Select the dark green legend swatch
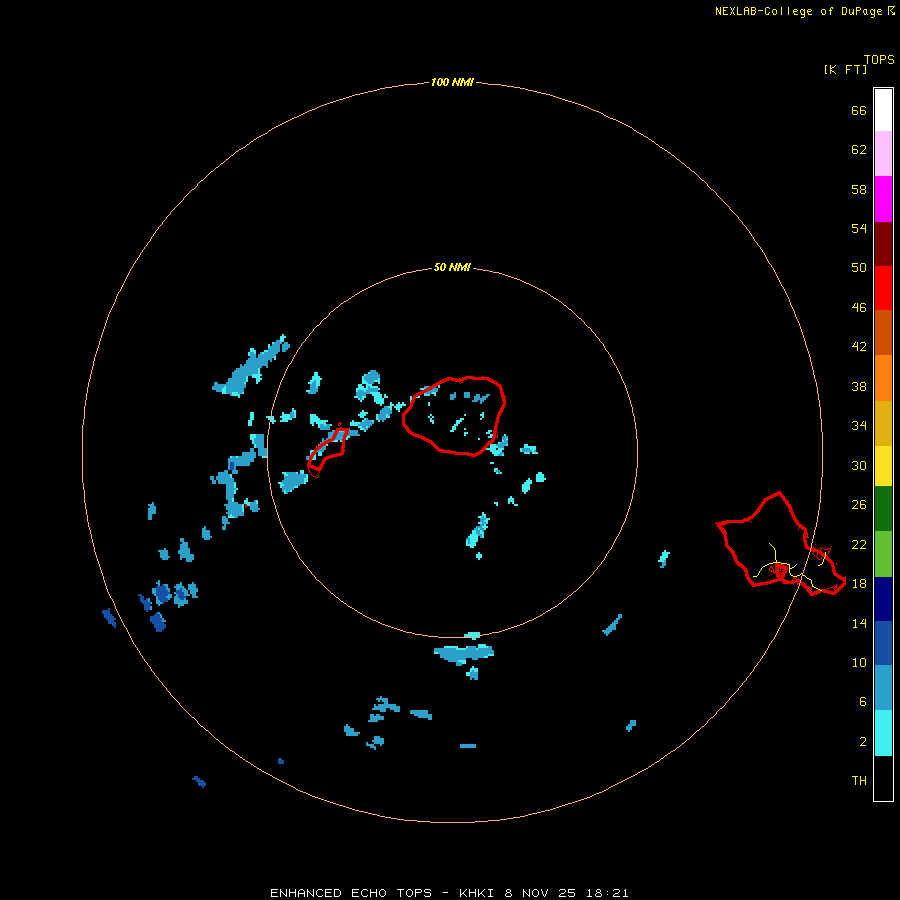 (883, 509)
